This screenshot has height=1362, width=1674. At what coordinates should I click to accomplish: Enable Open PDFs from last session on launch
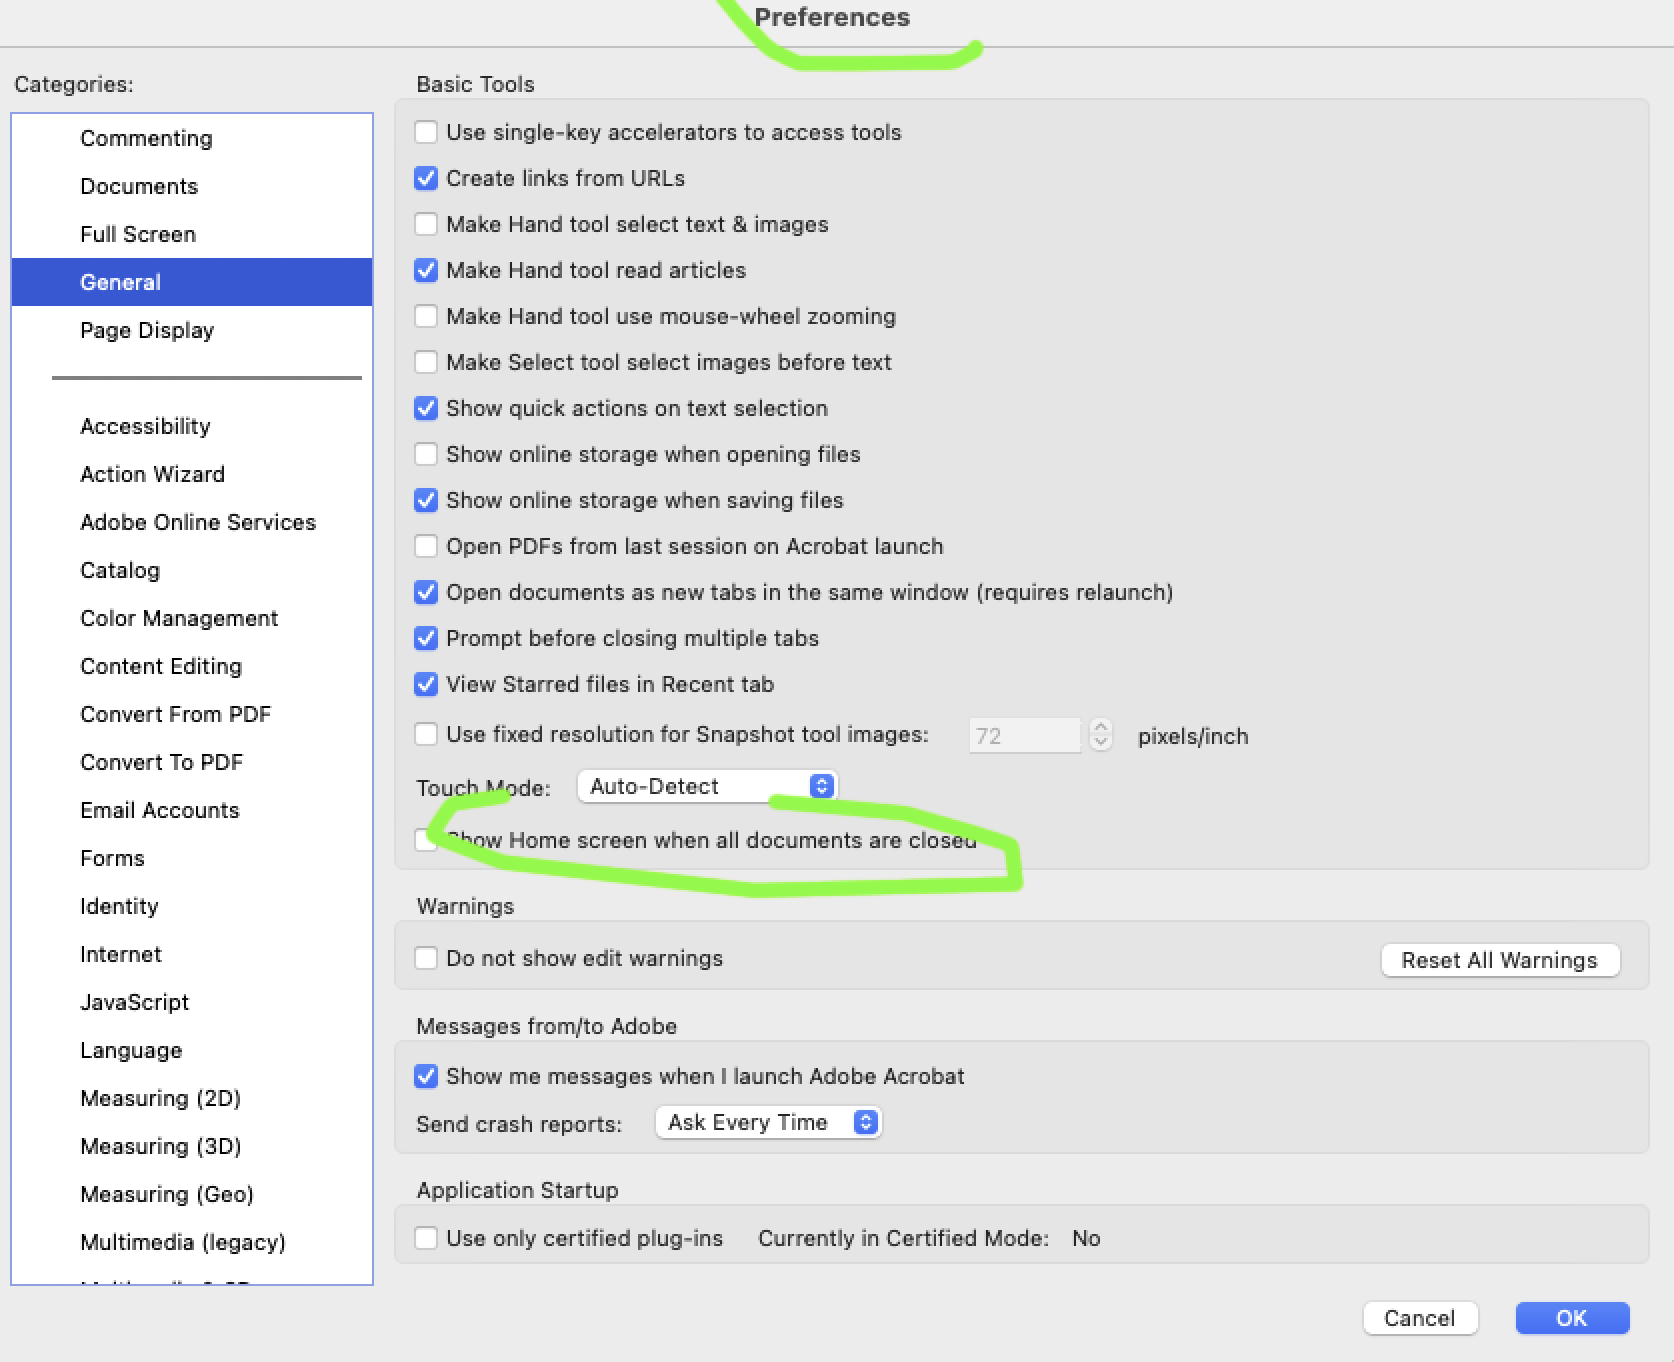click(426, 546)
